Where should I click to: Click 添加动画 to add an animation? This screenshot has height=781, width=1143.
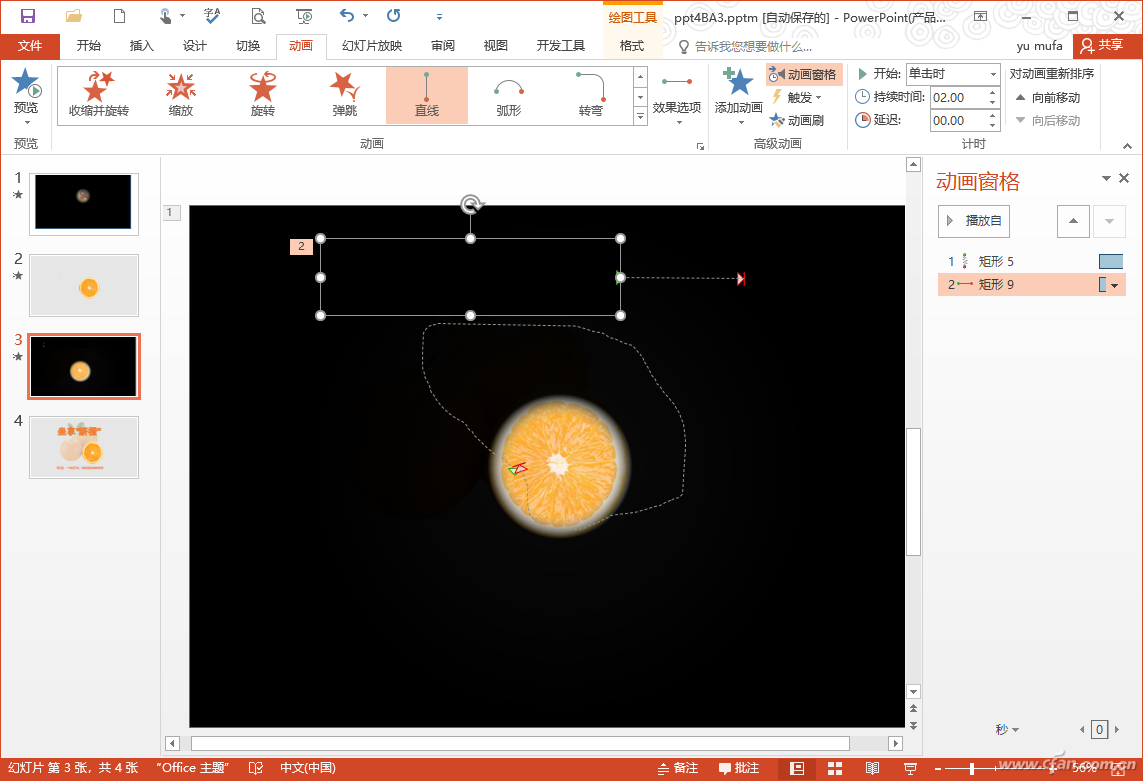738,97
